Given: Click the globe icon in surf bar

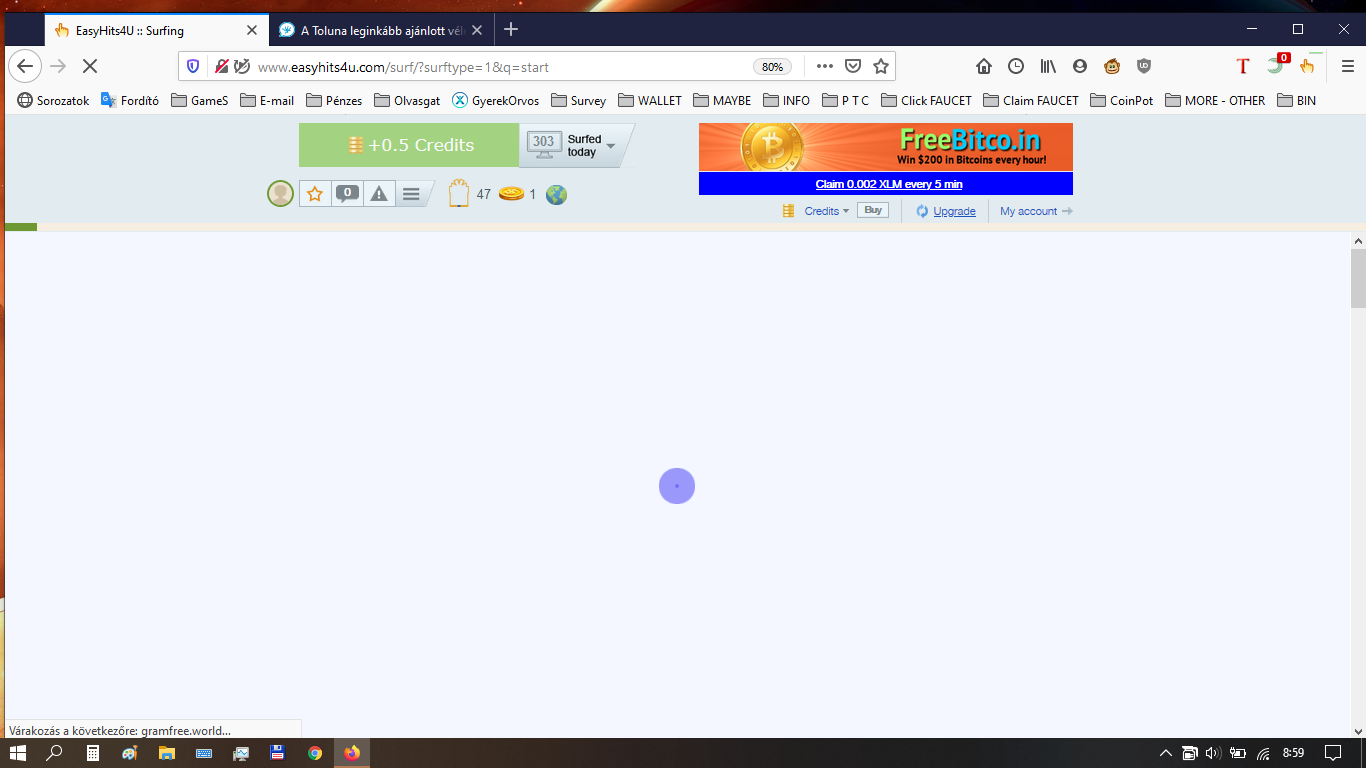Looking at the screenshot, I should [x=556, y=194].
